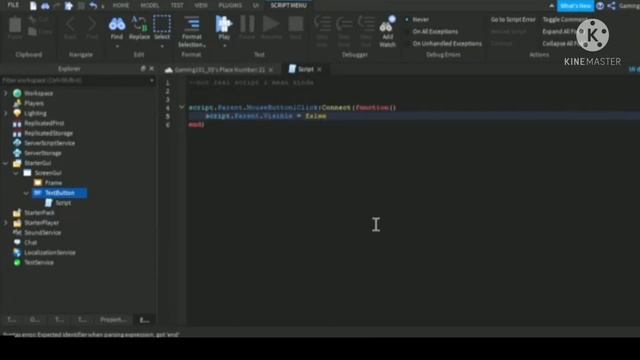Switch to the VIEW ribbon tab
Image resolution: width=640 pixels, height=360 pixels.
201,5
